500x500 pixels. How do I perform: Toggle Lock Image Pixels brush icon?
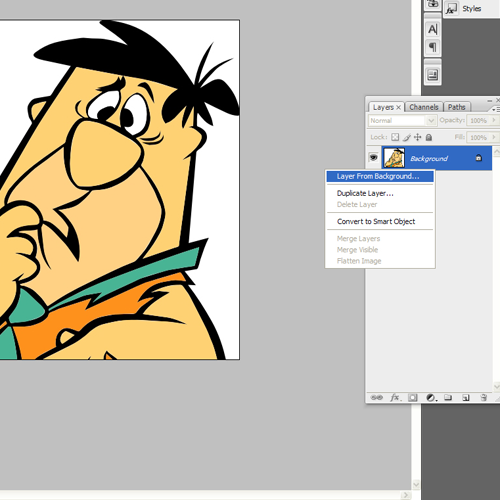[407, 137]
